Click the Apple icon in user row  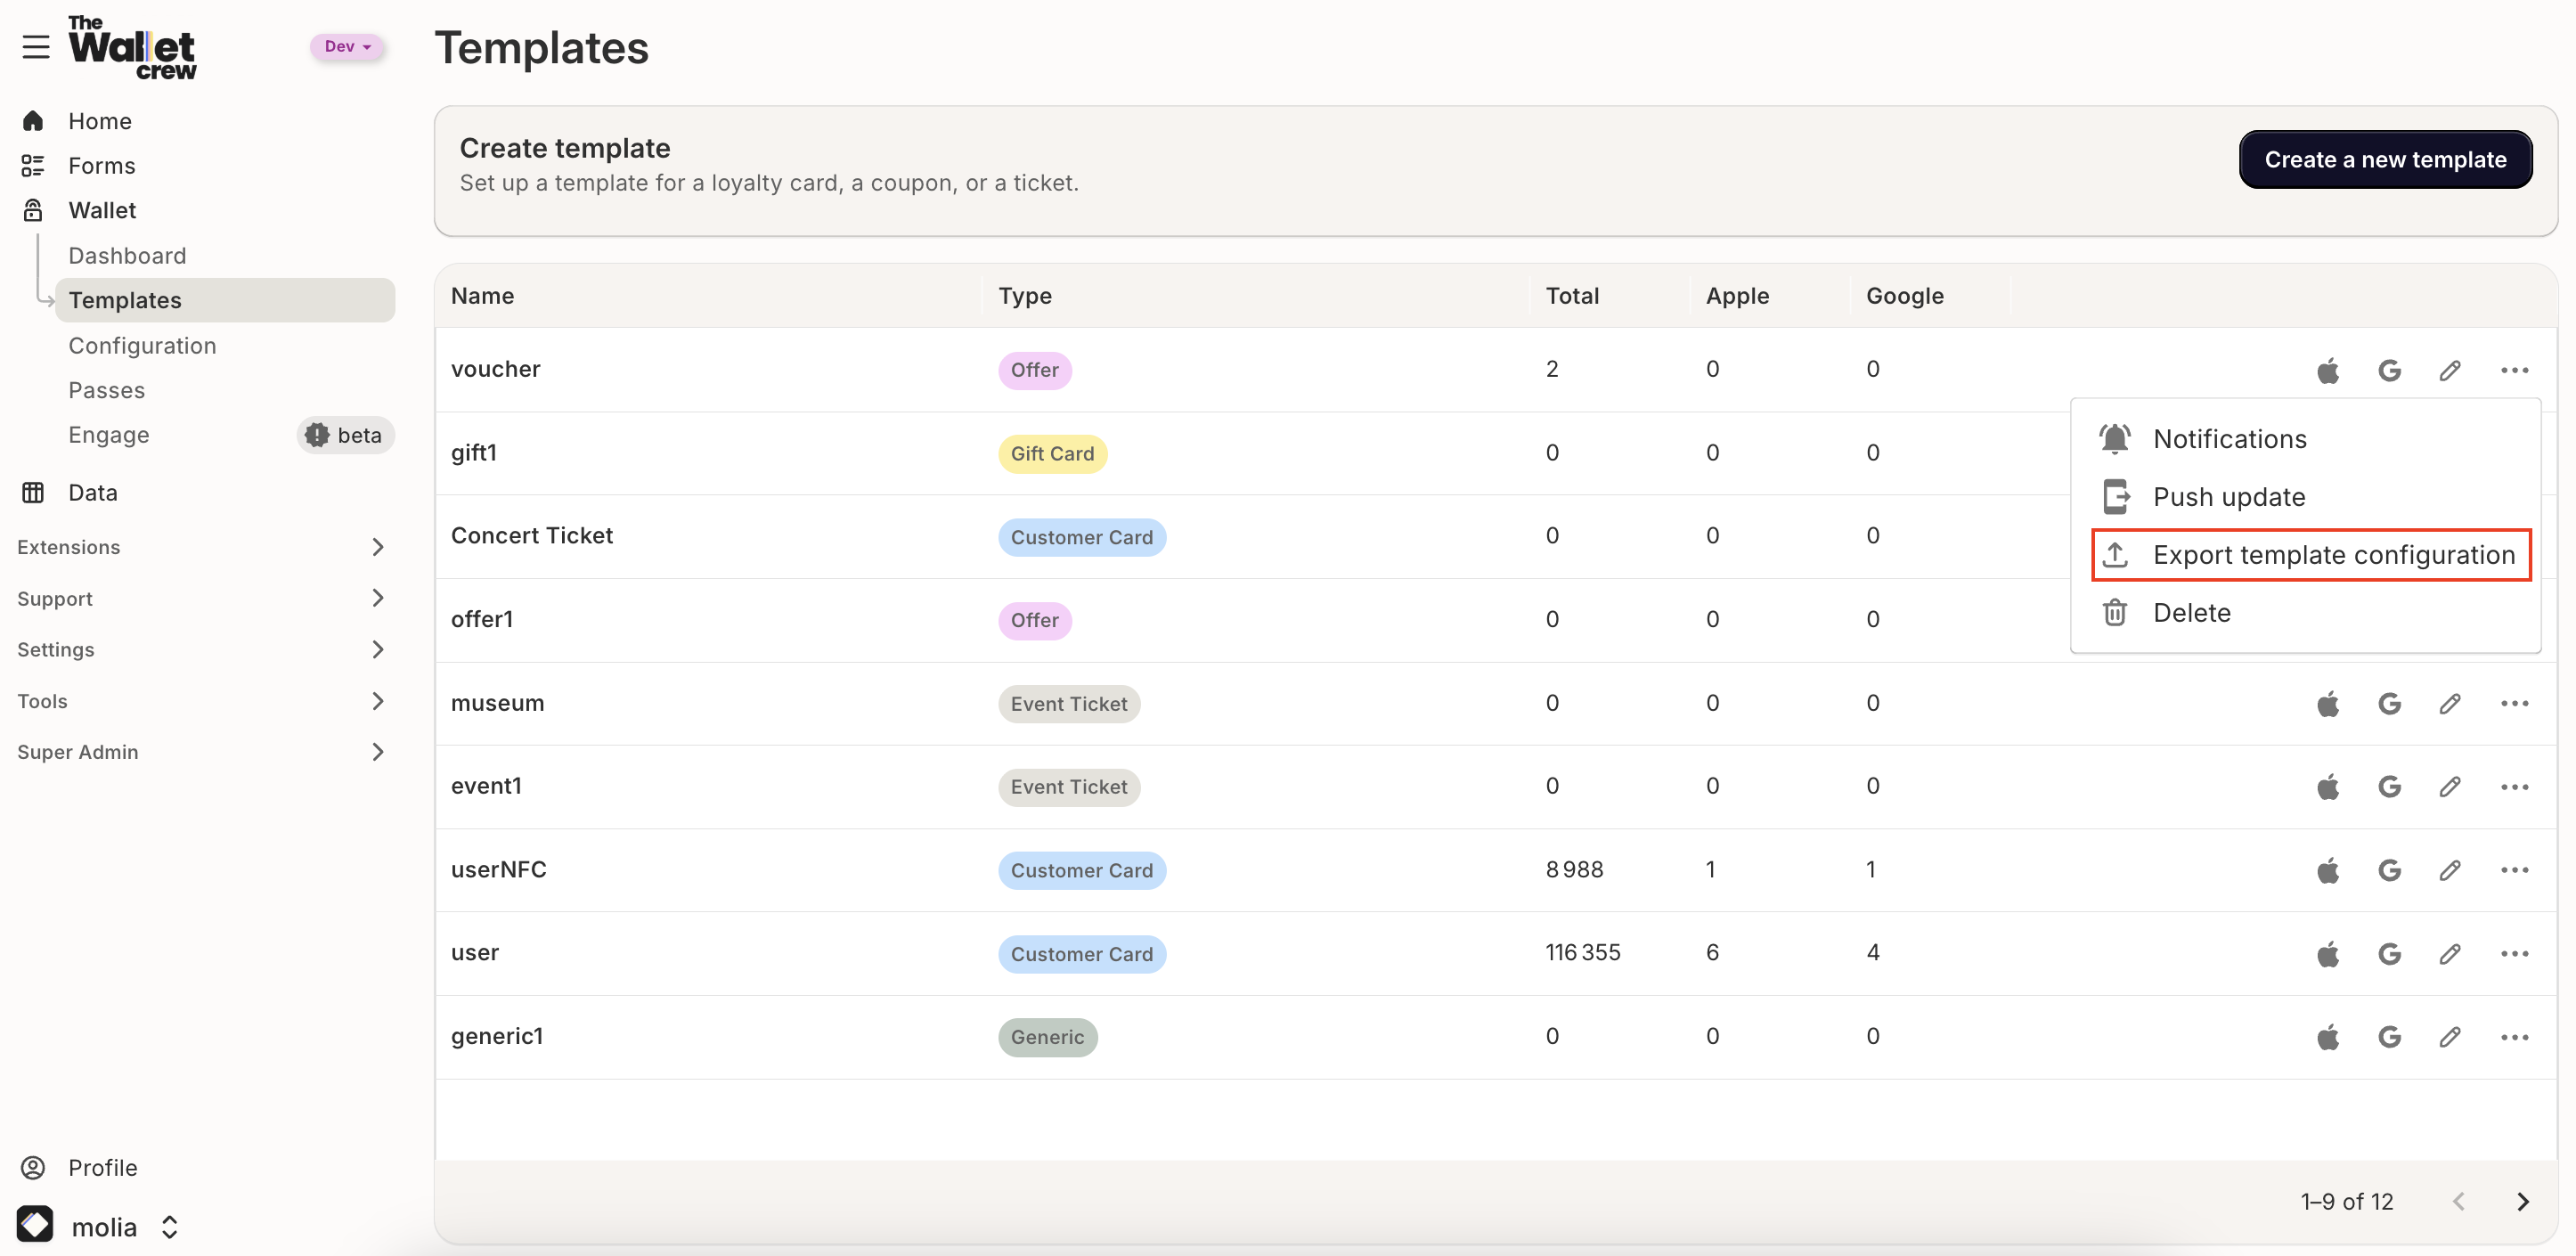click(x=2328, y=954)
